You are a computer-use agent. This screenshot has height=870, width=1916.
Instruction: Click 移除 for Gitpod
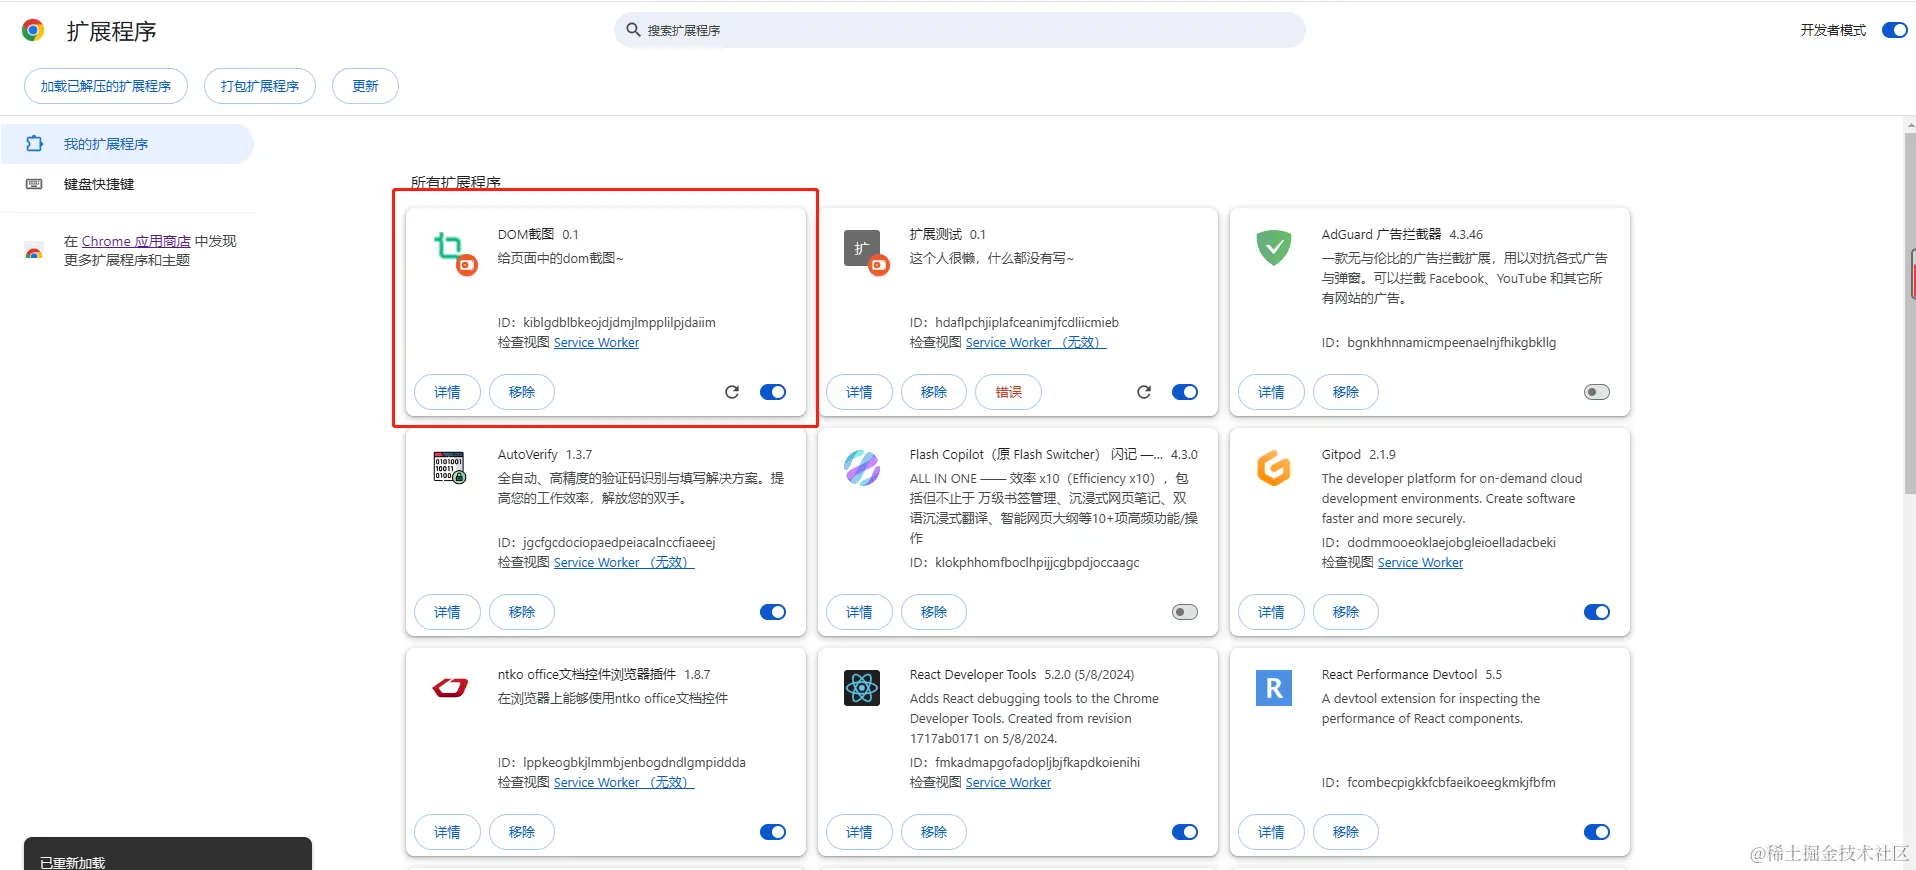(1346, 612)
